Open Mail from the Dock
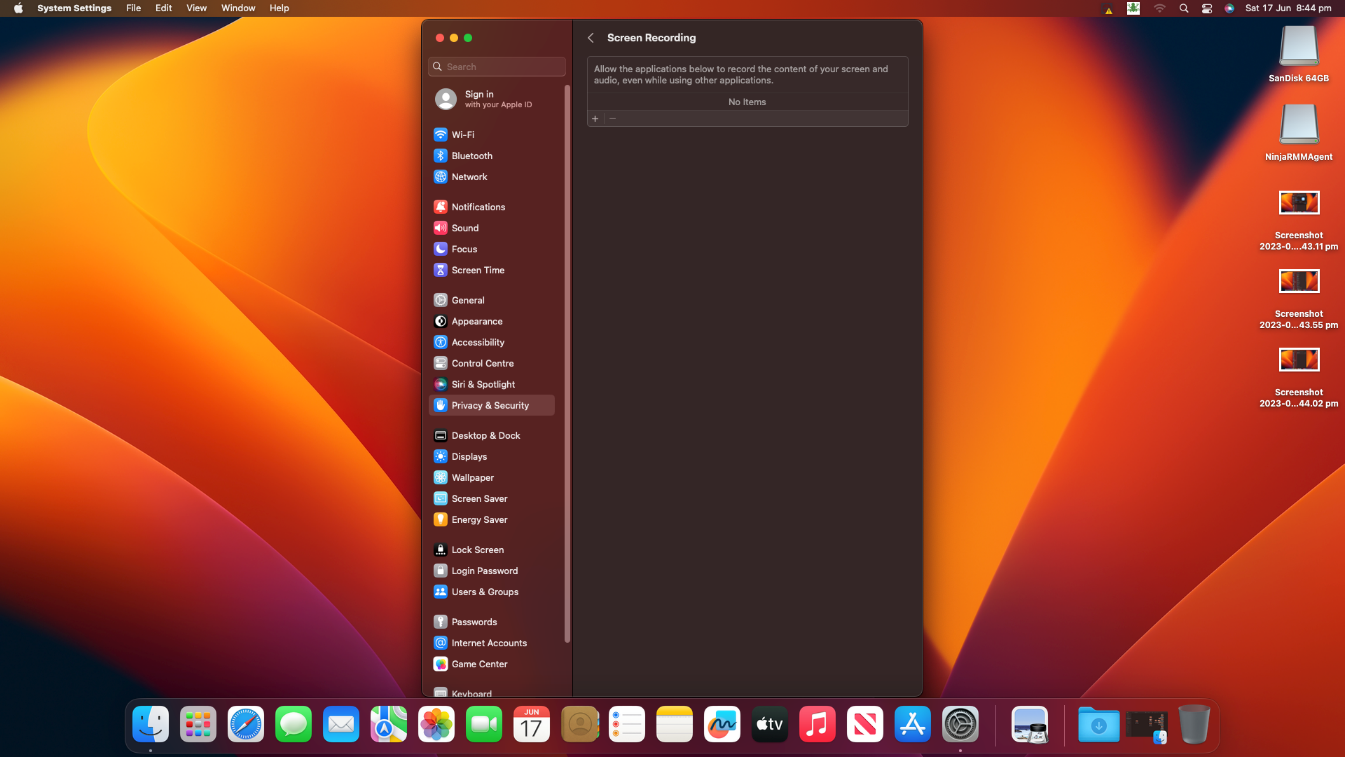The width and height of the screenshot is (1345, 757). pyautogui.click(x=341, y=724)
